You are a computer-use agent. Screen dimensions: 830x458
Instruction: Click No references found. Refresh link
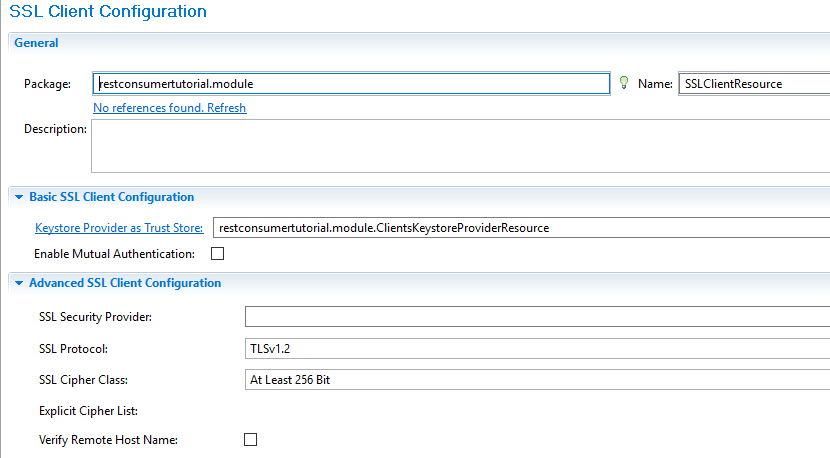(169, 107)
